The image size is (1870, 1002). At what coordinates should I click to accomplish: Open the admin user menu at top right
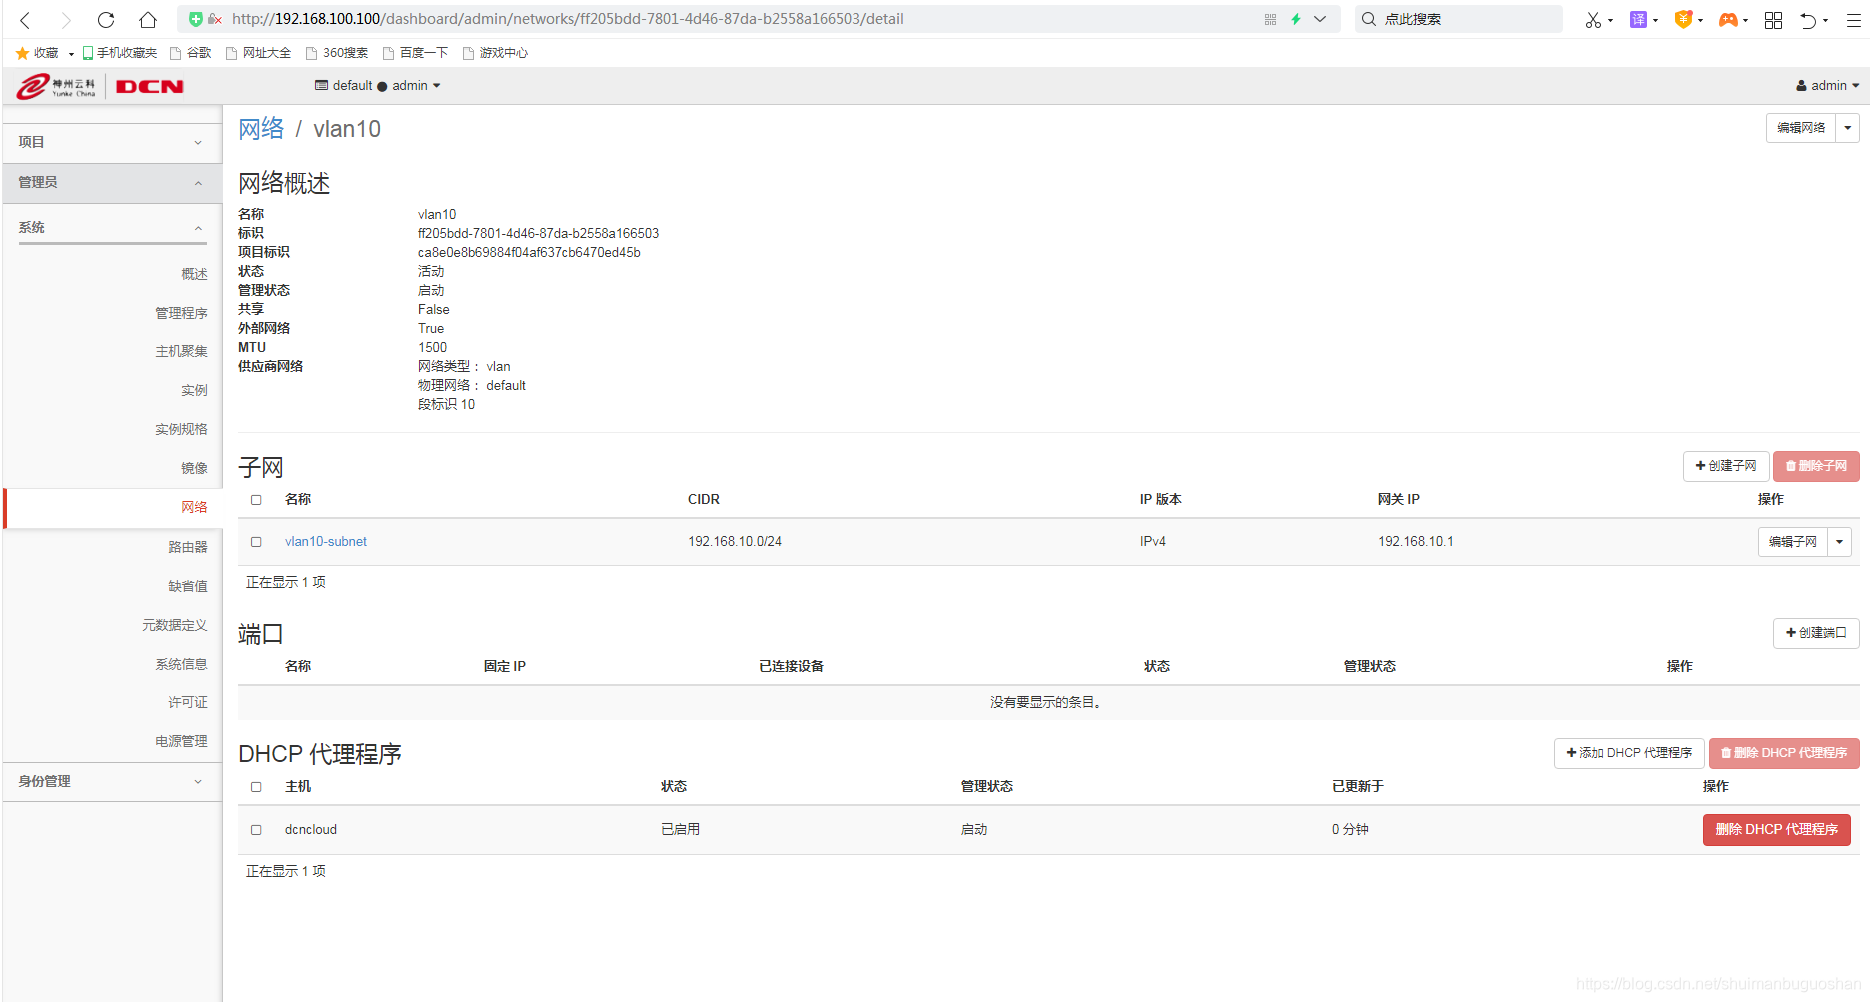(1828, 86)
